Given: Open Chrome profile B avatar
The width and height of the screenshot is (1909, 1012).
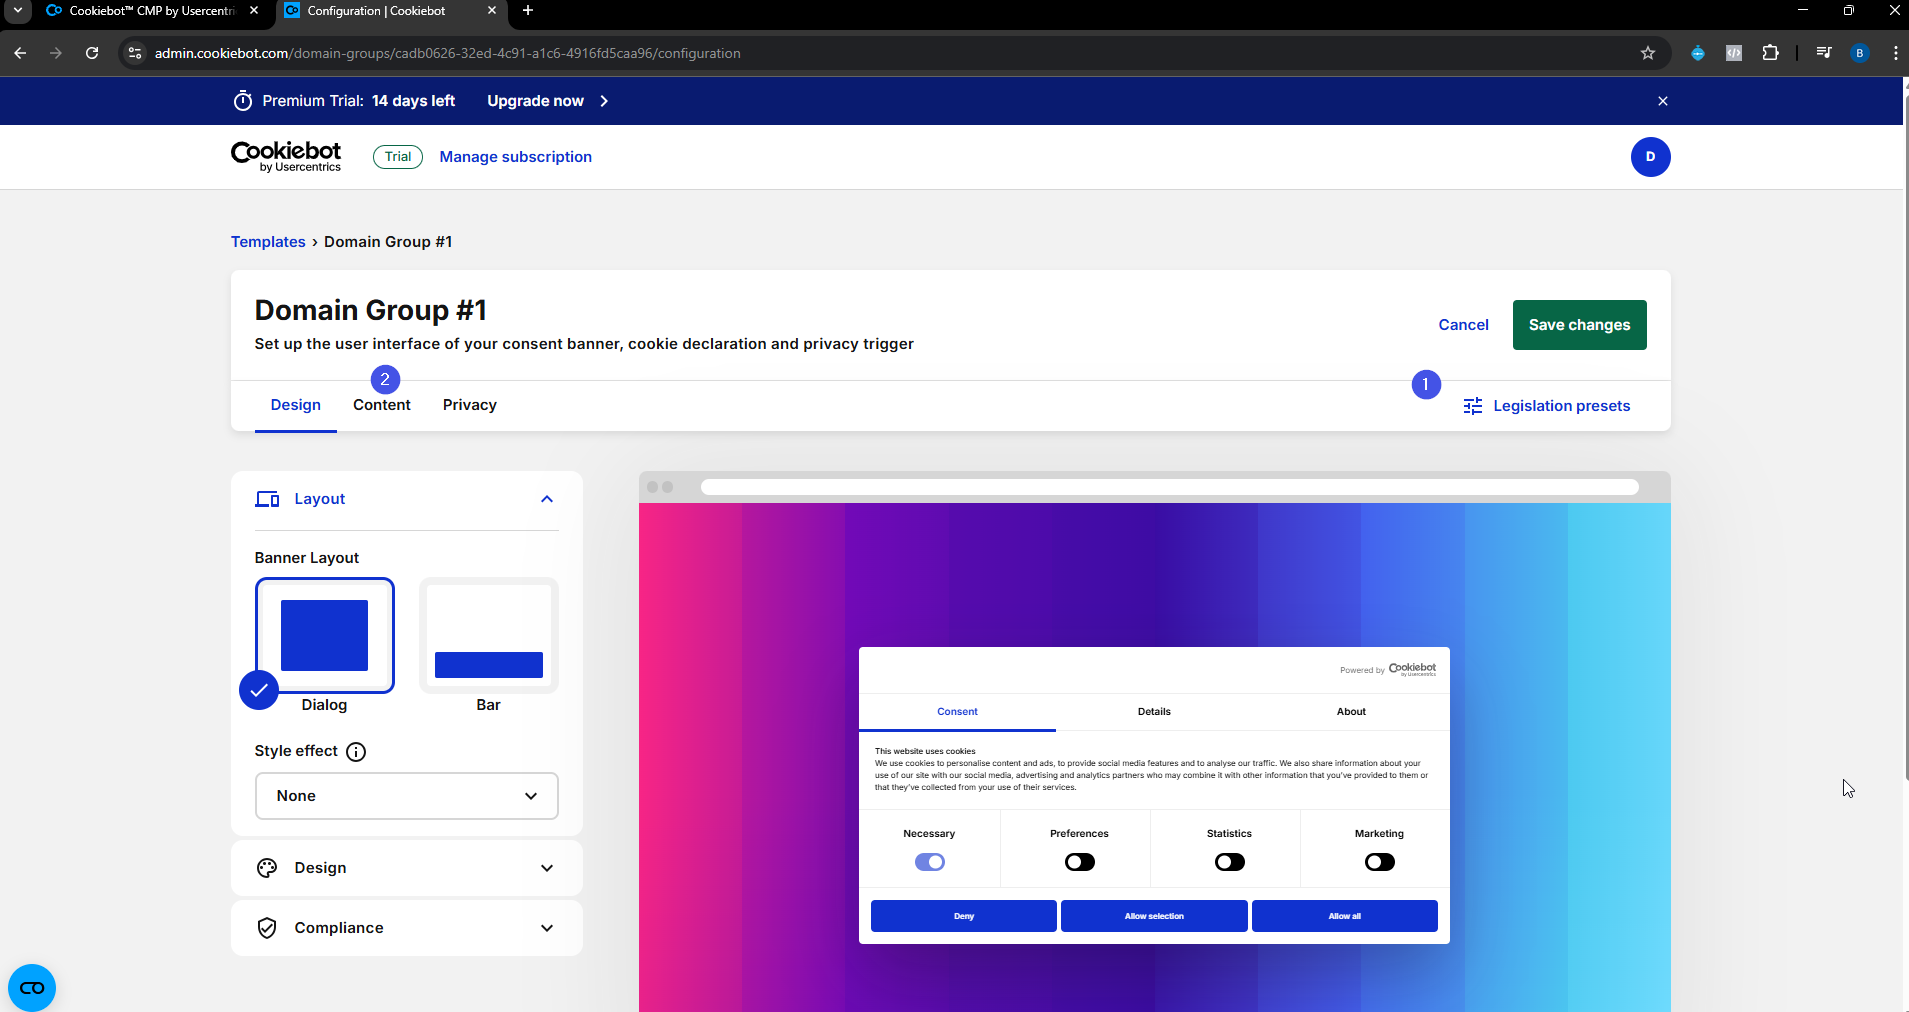Looking at the screenshot, I should [1859, 53].
